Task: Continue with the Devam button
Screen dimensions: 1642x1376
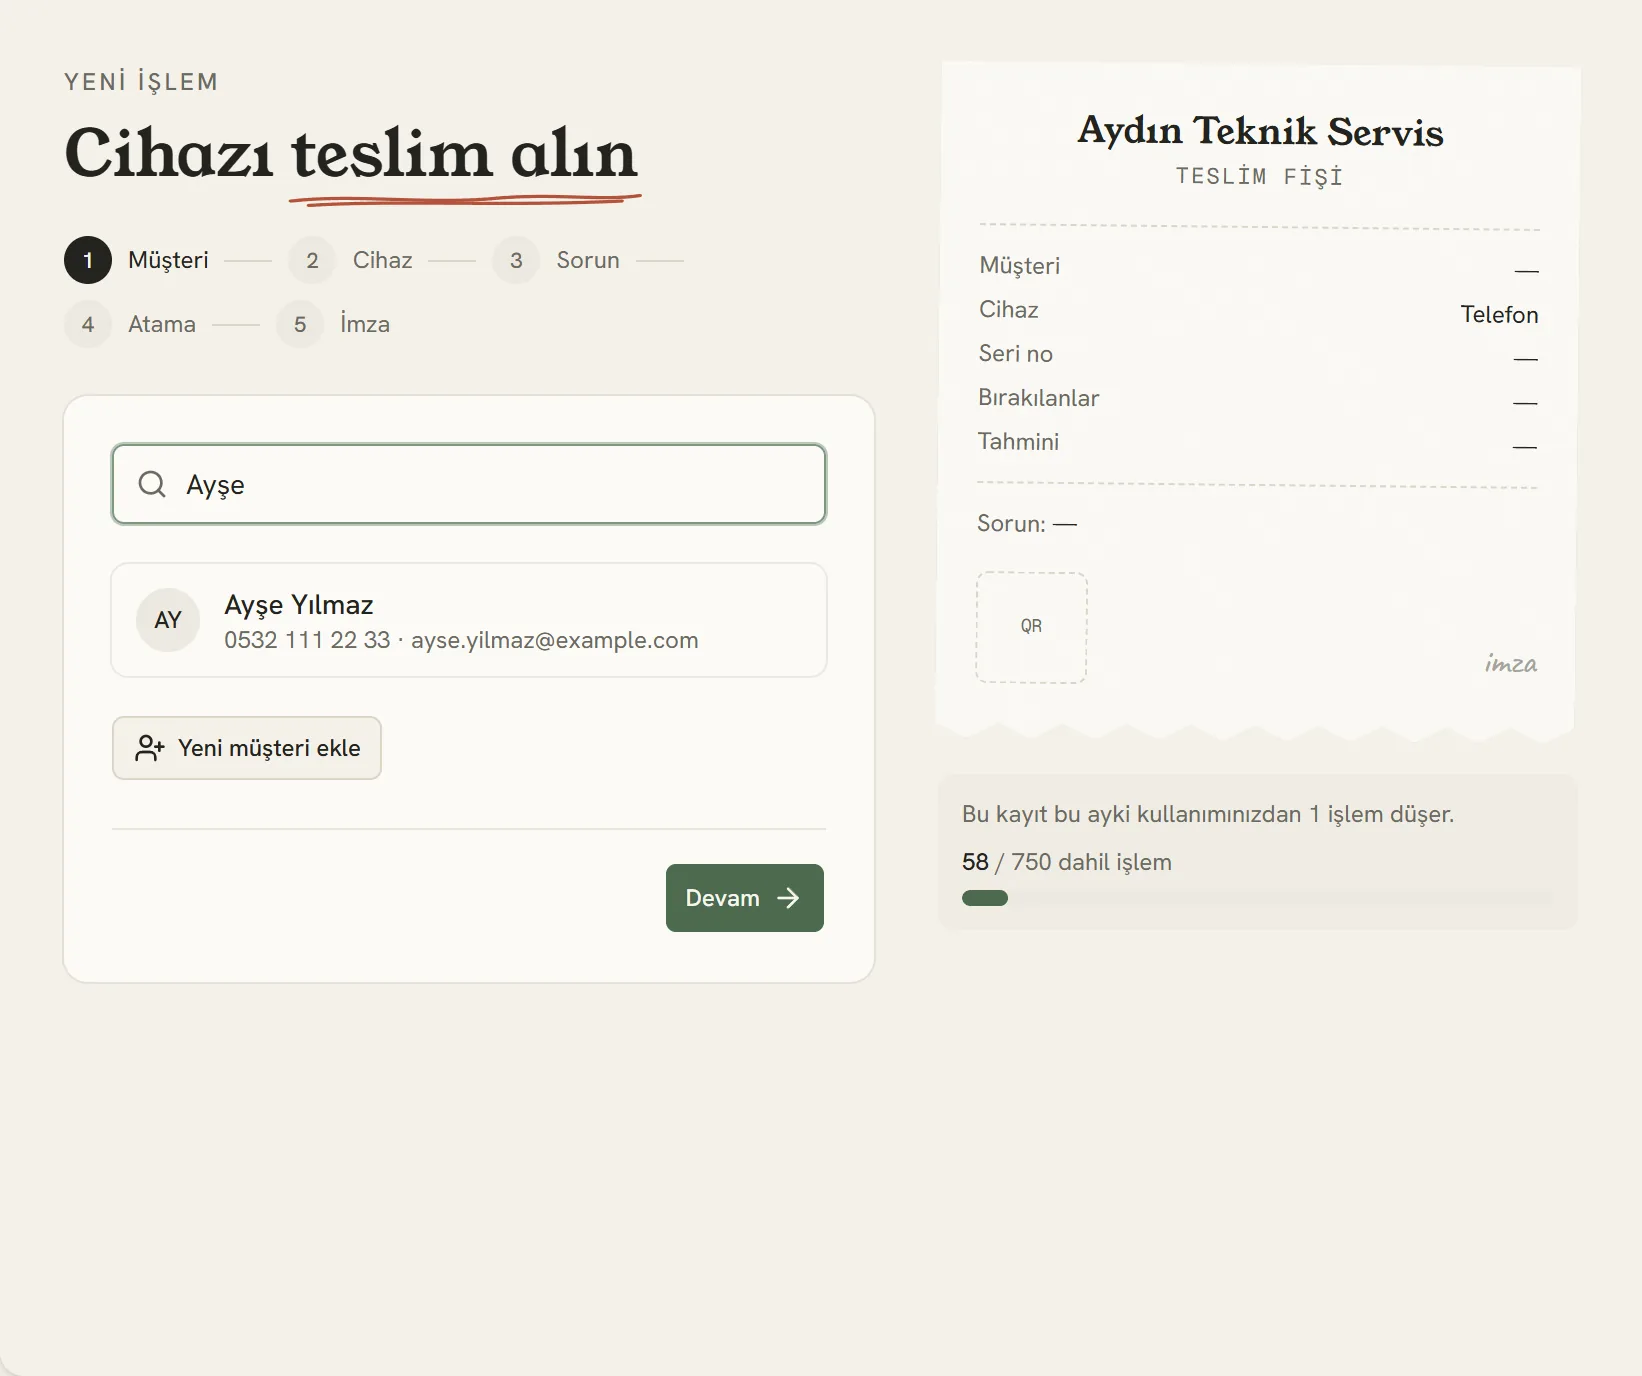Action: pos(745,898)
